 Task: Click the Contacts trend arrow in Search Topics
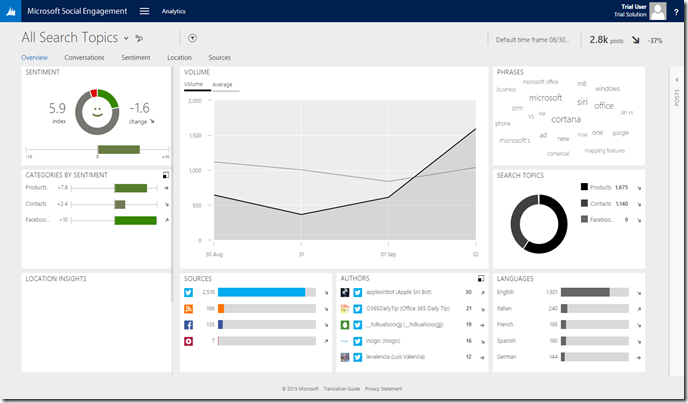[639, 204]
